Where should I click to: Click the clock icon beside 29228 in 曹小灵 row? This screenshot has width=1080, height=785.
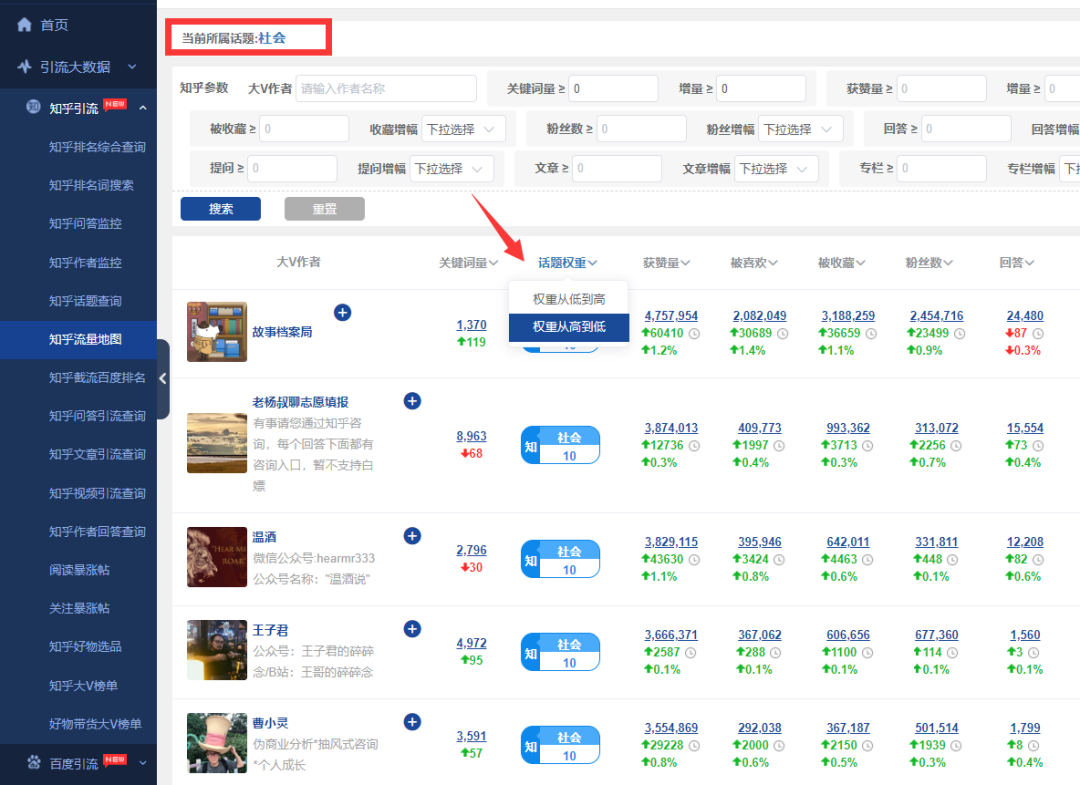point(694,746)
